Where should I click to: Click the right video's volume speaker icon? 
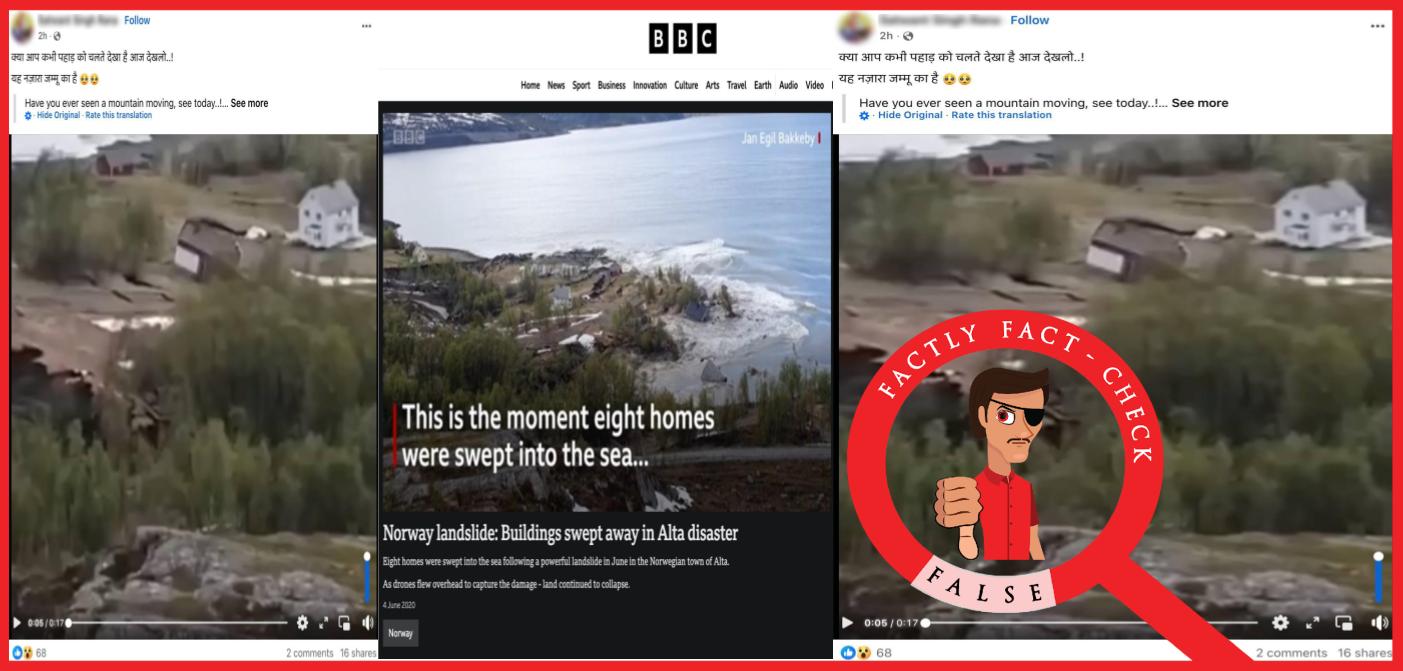[1380, 623]
